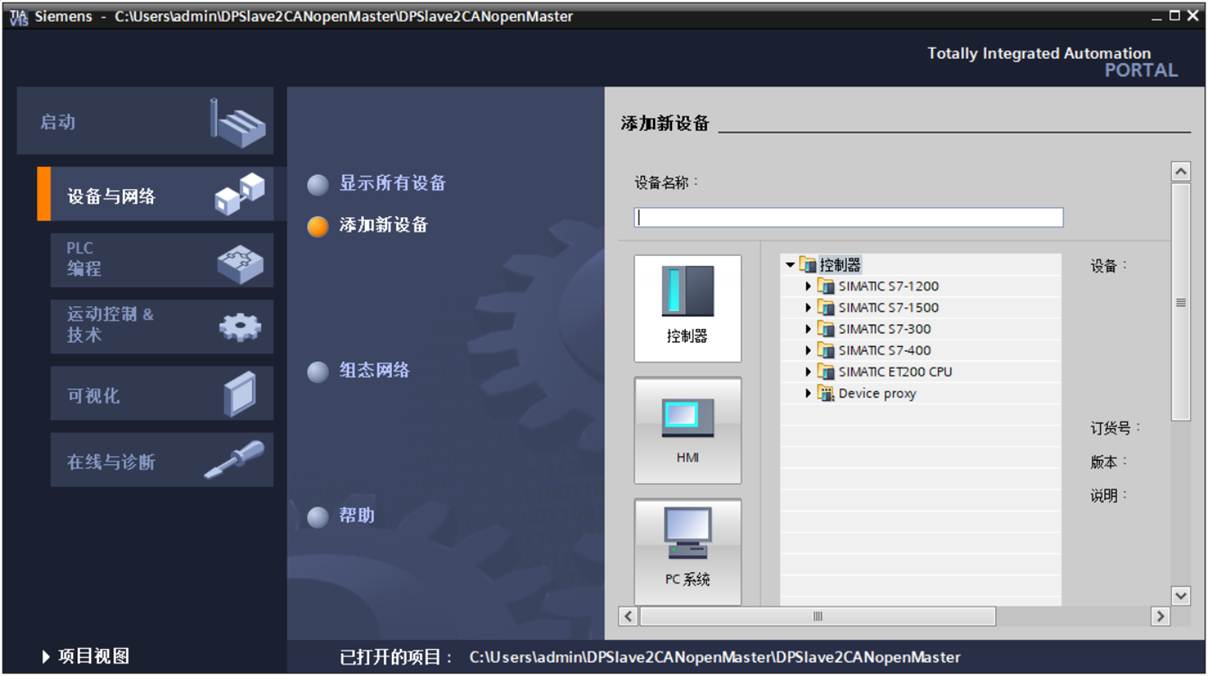Select the SIMATIC ET200 CPU tree row
The image size is (1208, 676).
[920, 372]
